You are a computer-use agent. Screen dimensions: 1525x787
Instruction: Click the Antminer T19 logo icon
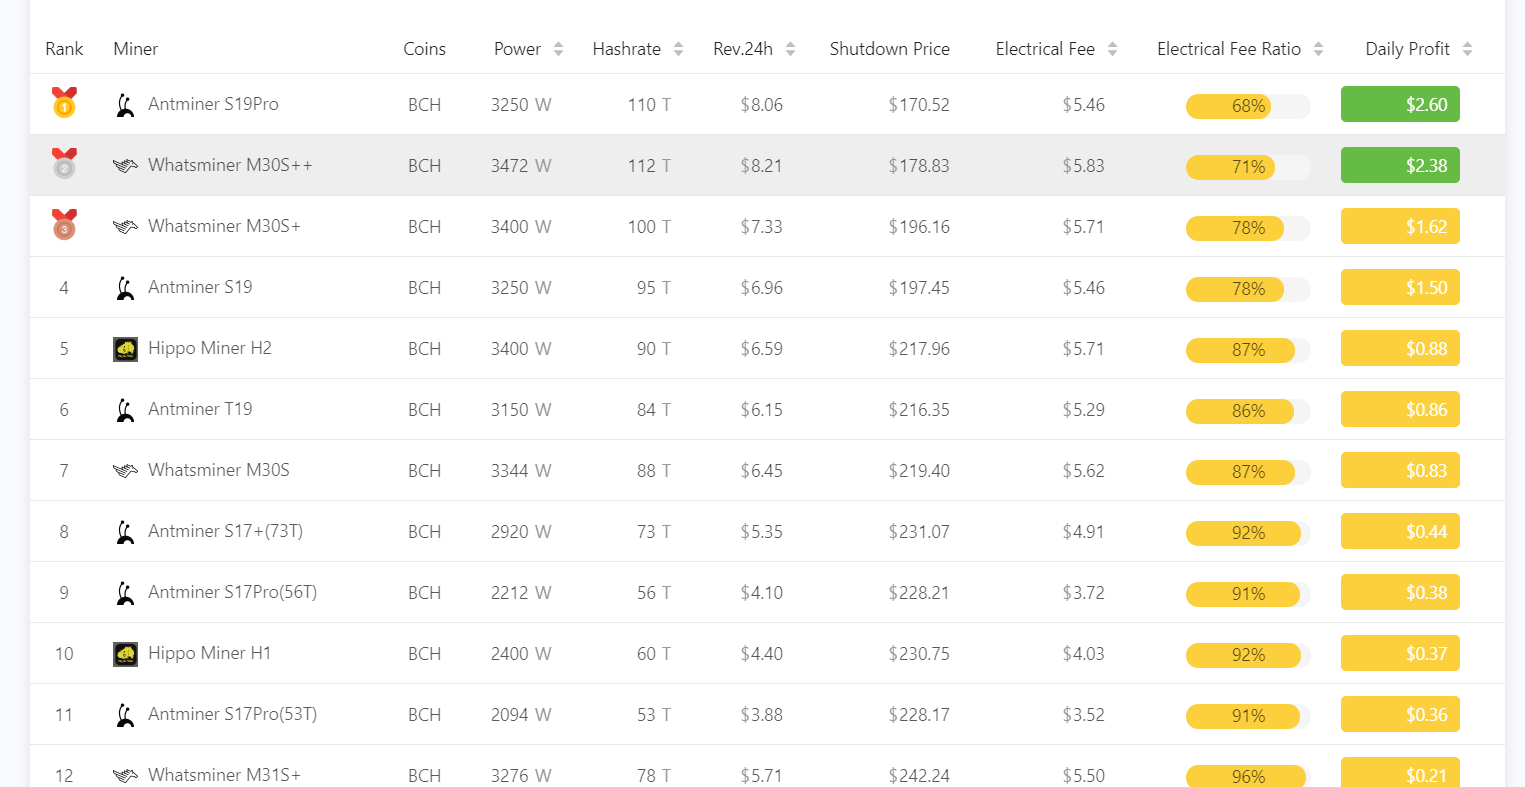pyautogui.click(x=125, y=410)
